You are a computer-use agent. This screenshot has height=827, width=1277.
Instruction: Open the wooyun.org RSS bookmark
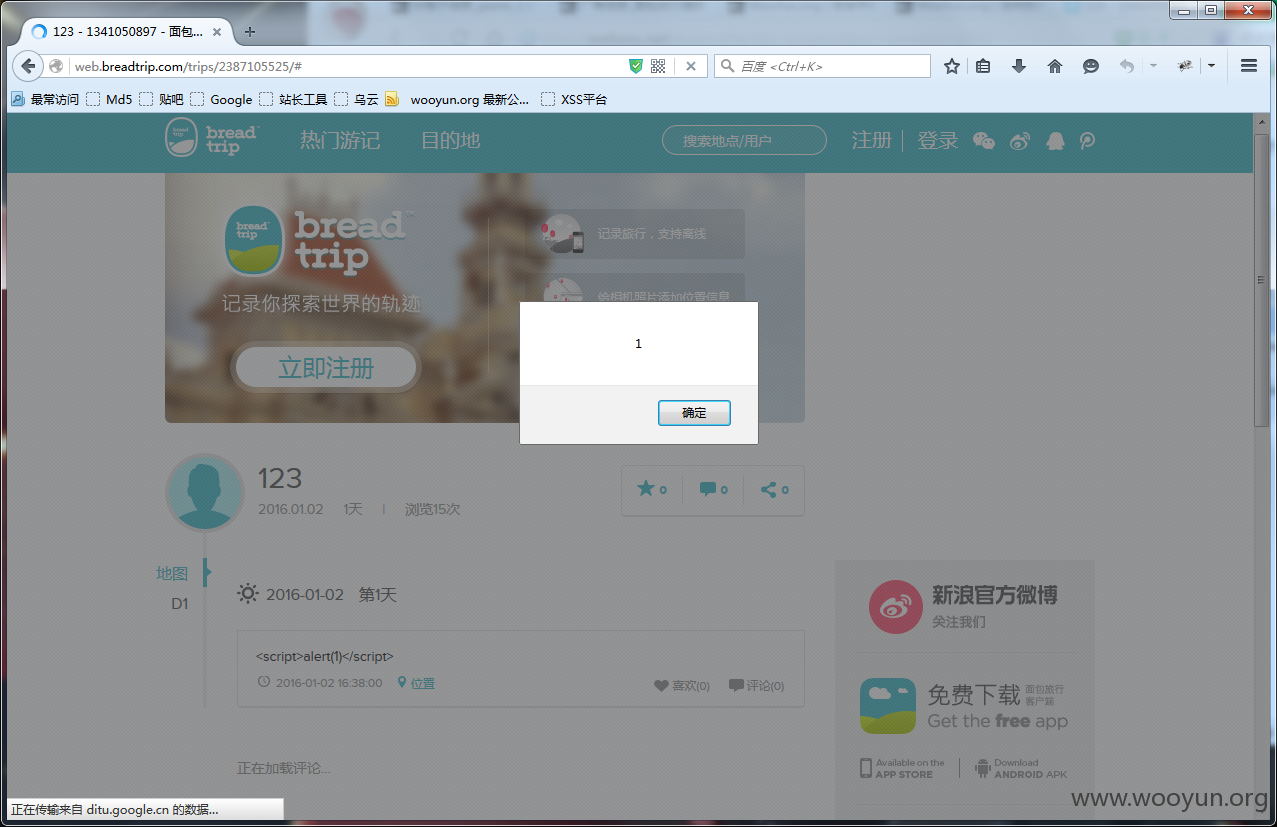(x=457, y=99)
